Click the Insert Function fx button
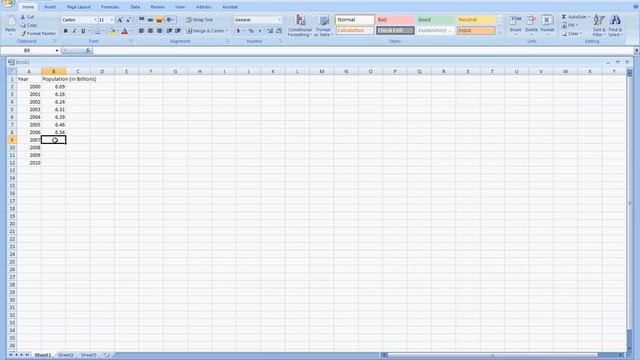This screenshot has width=640, height=360. tap(88, 51)
